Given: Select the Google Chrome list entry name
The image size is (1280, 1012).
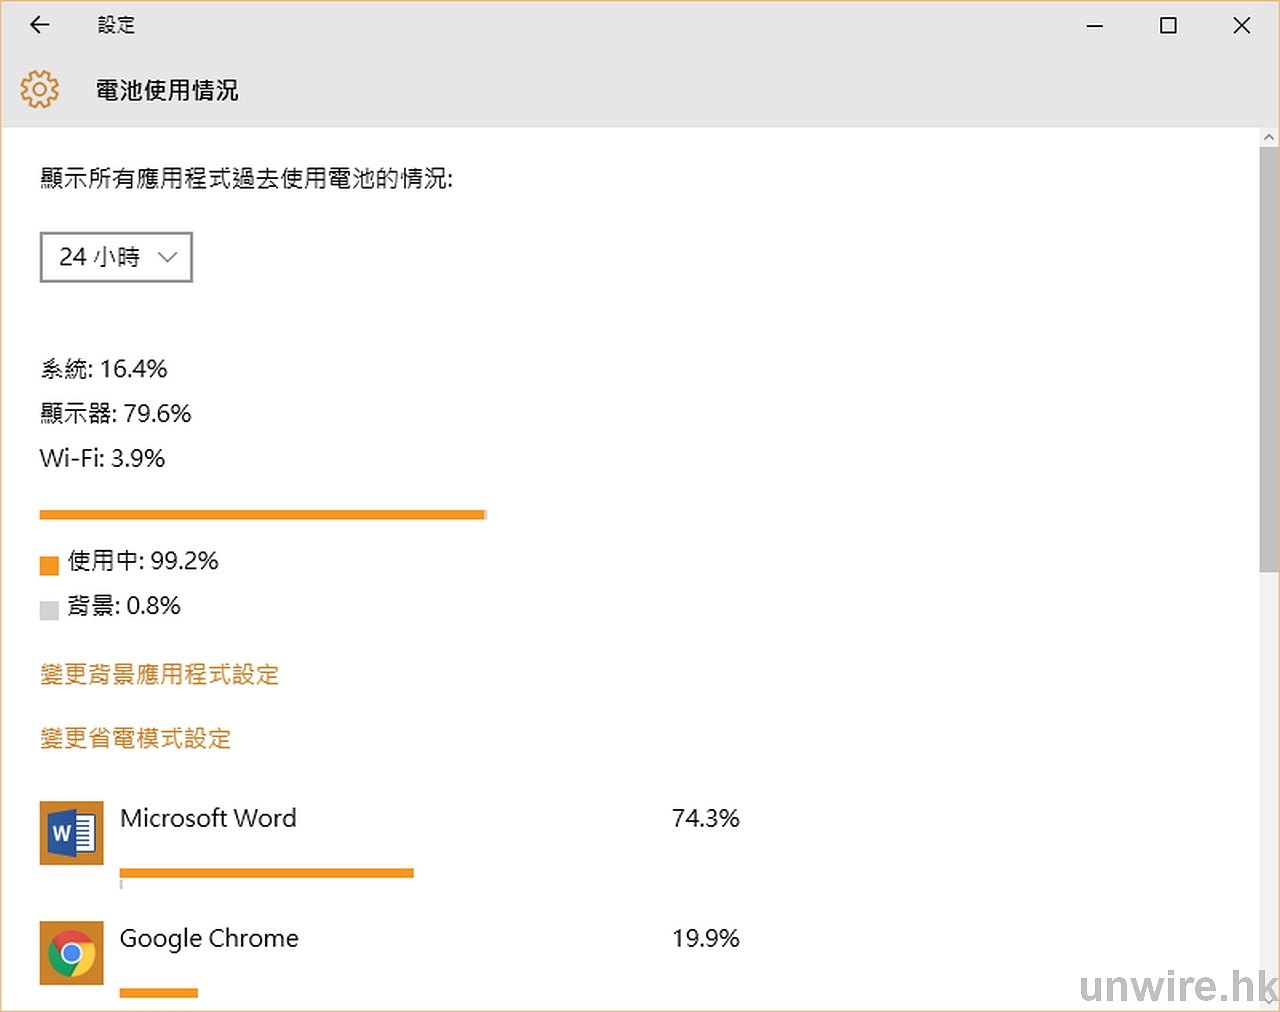Looking at the screenshot, I should tap(209, 938).
